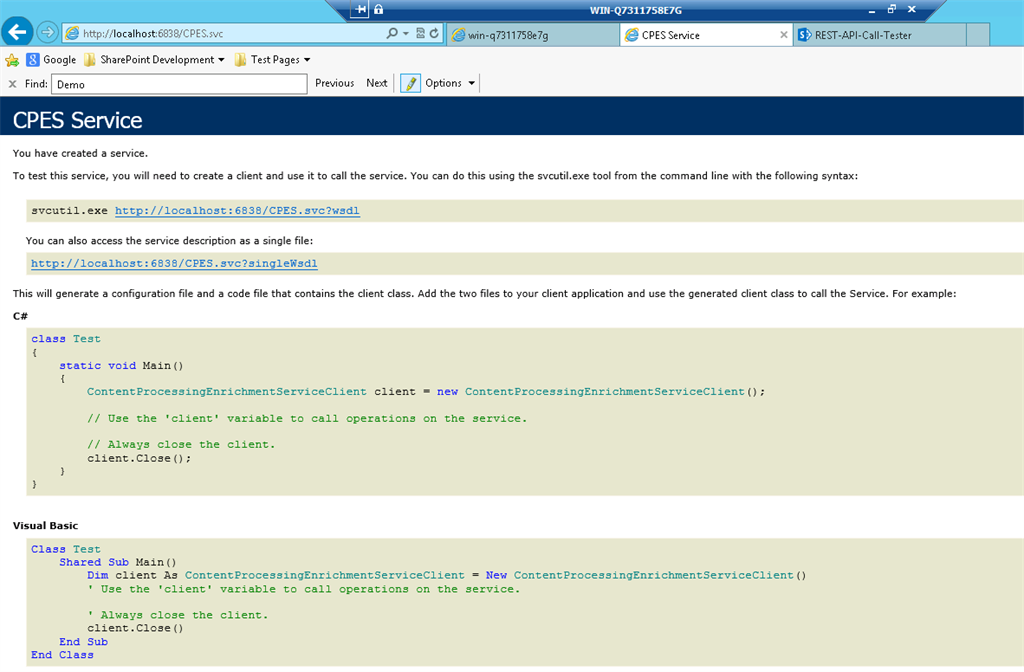Open the svcutil CPES.svc?wsdl link

[x=237, y=210]
